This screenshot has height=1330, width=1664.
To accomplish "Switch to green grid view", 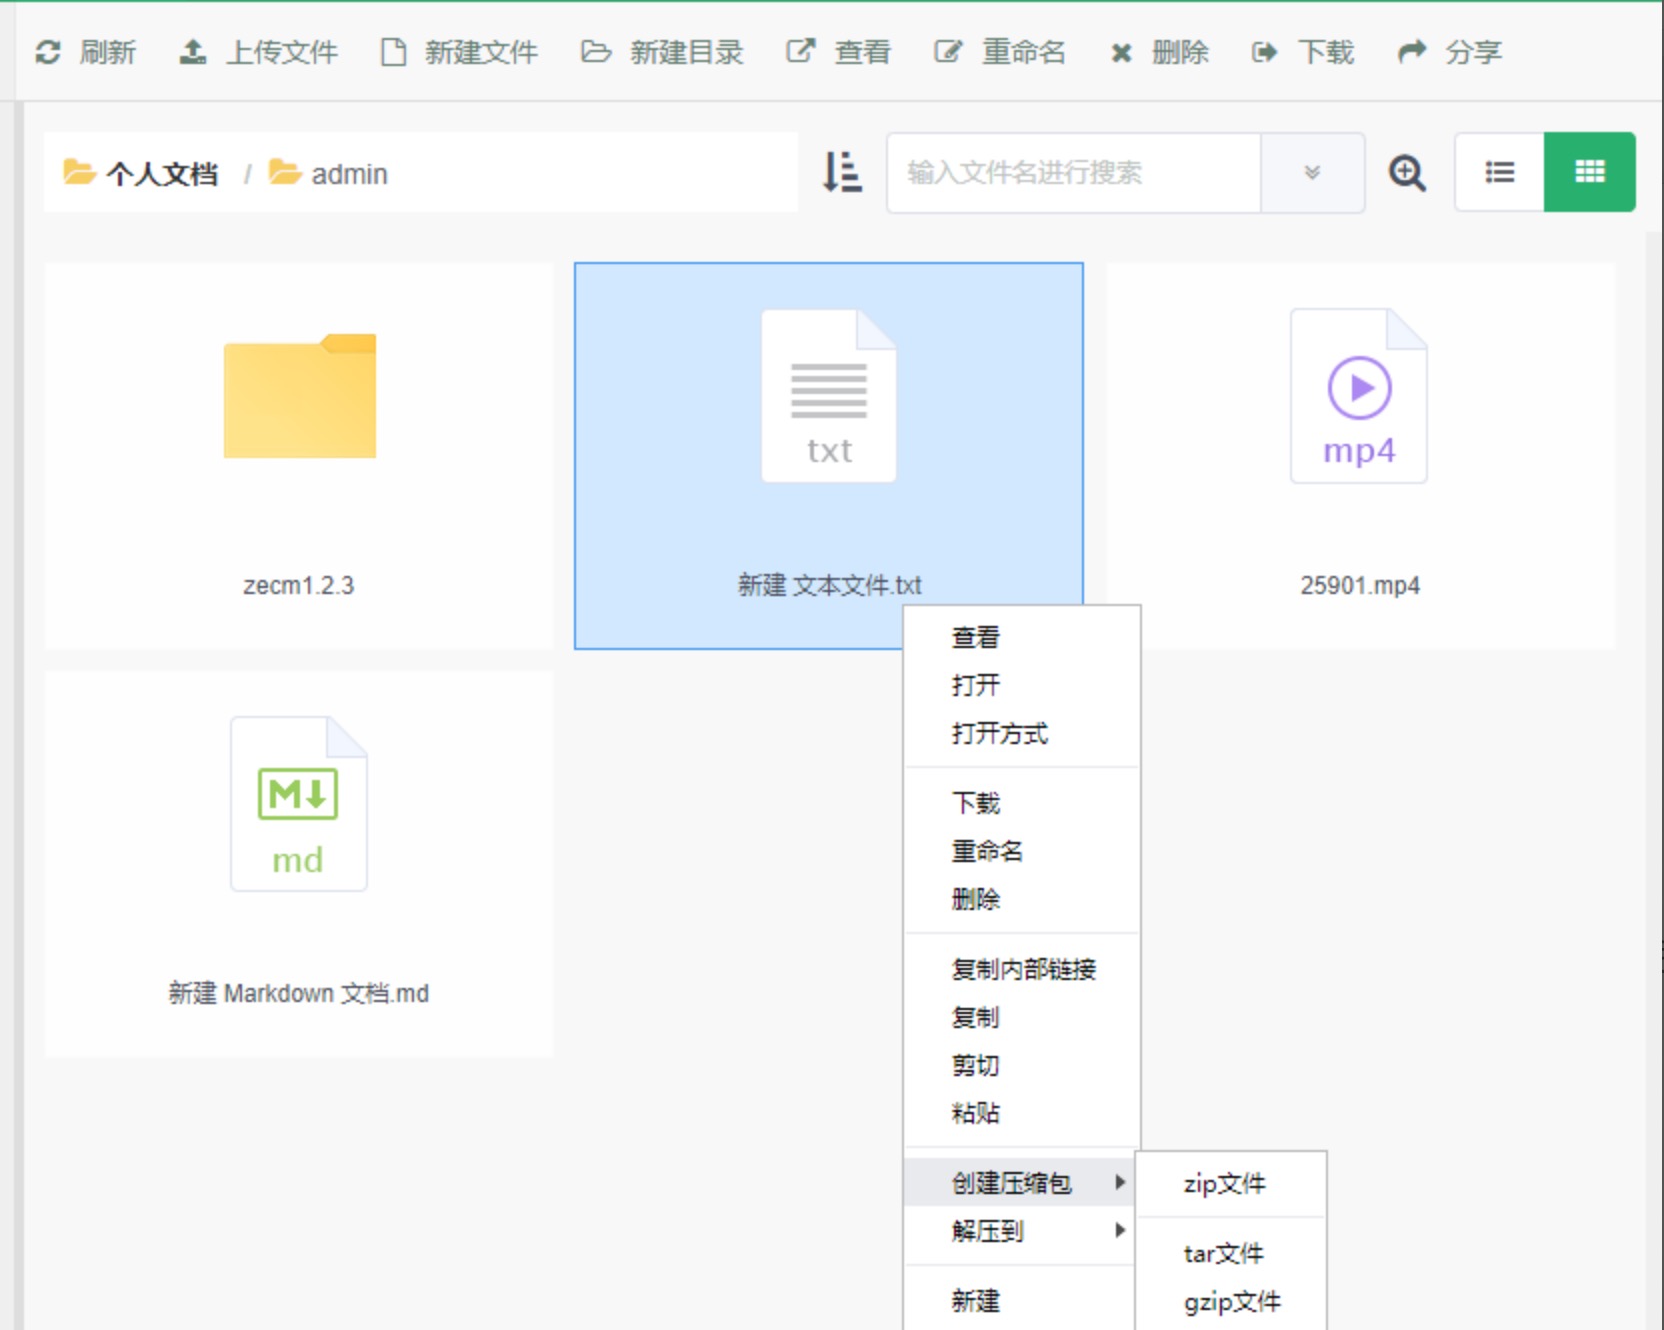I will 1589,172.
